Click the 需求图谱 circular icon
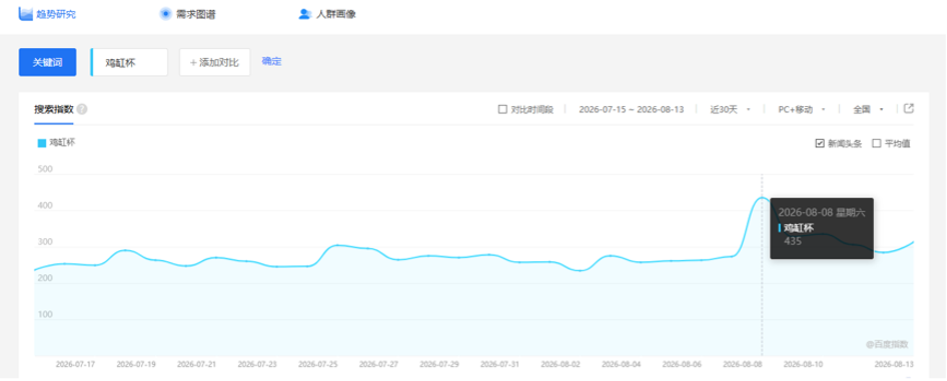Image resolution: width=947 pixels, height=381 pixels. [165, 14]
